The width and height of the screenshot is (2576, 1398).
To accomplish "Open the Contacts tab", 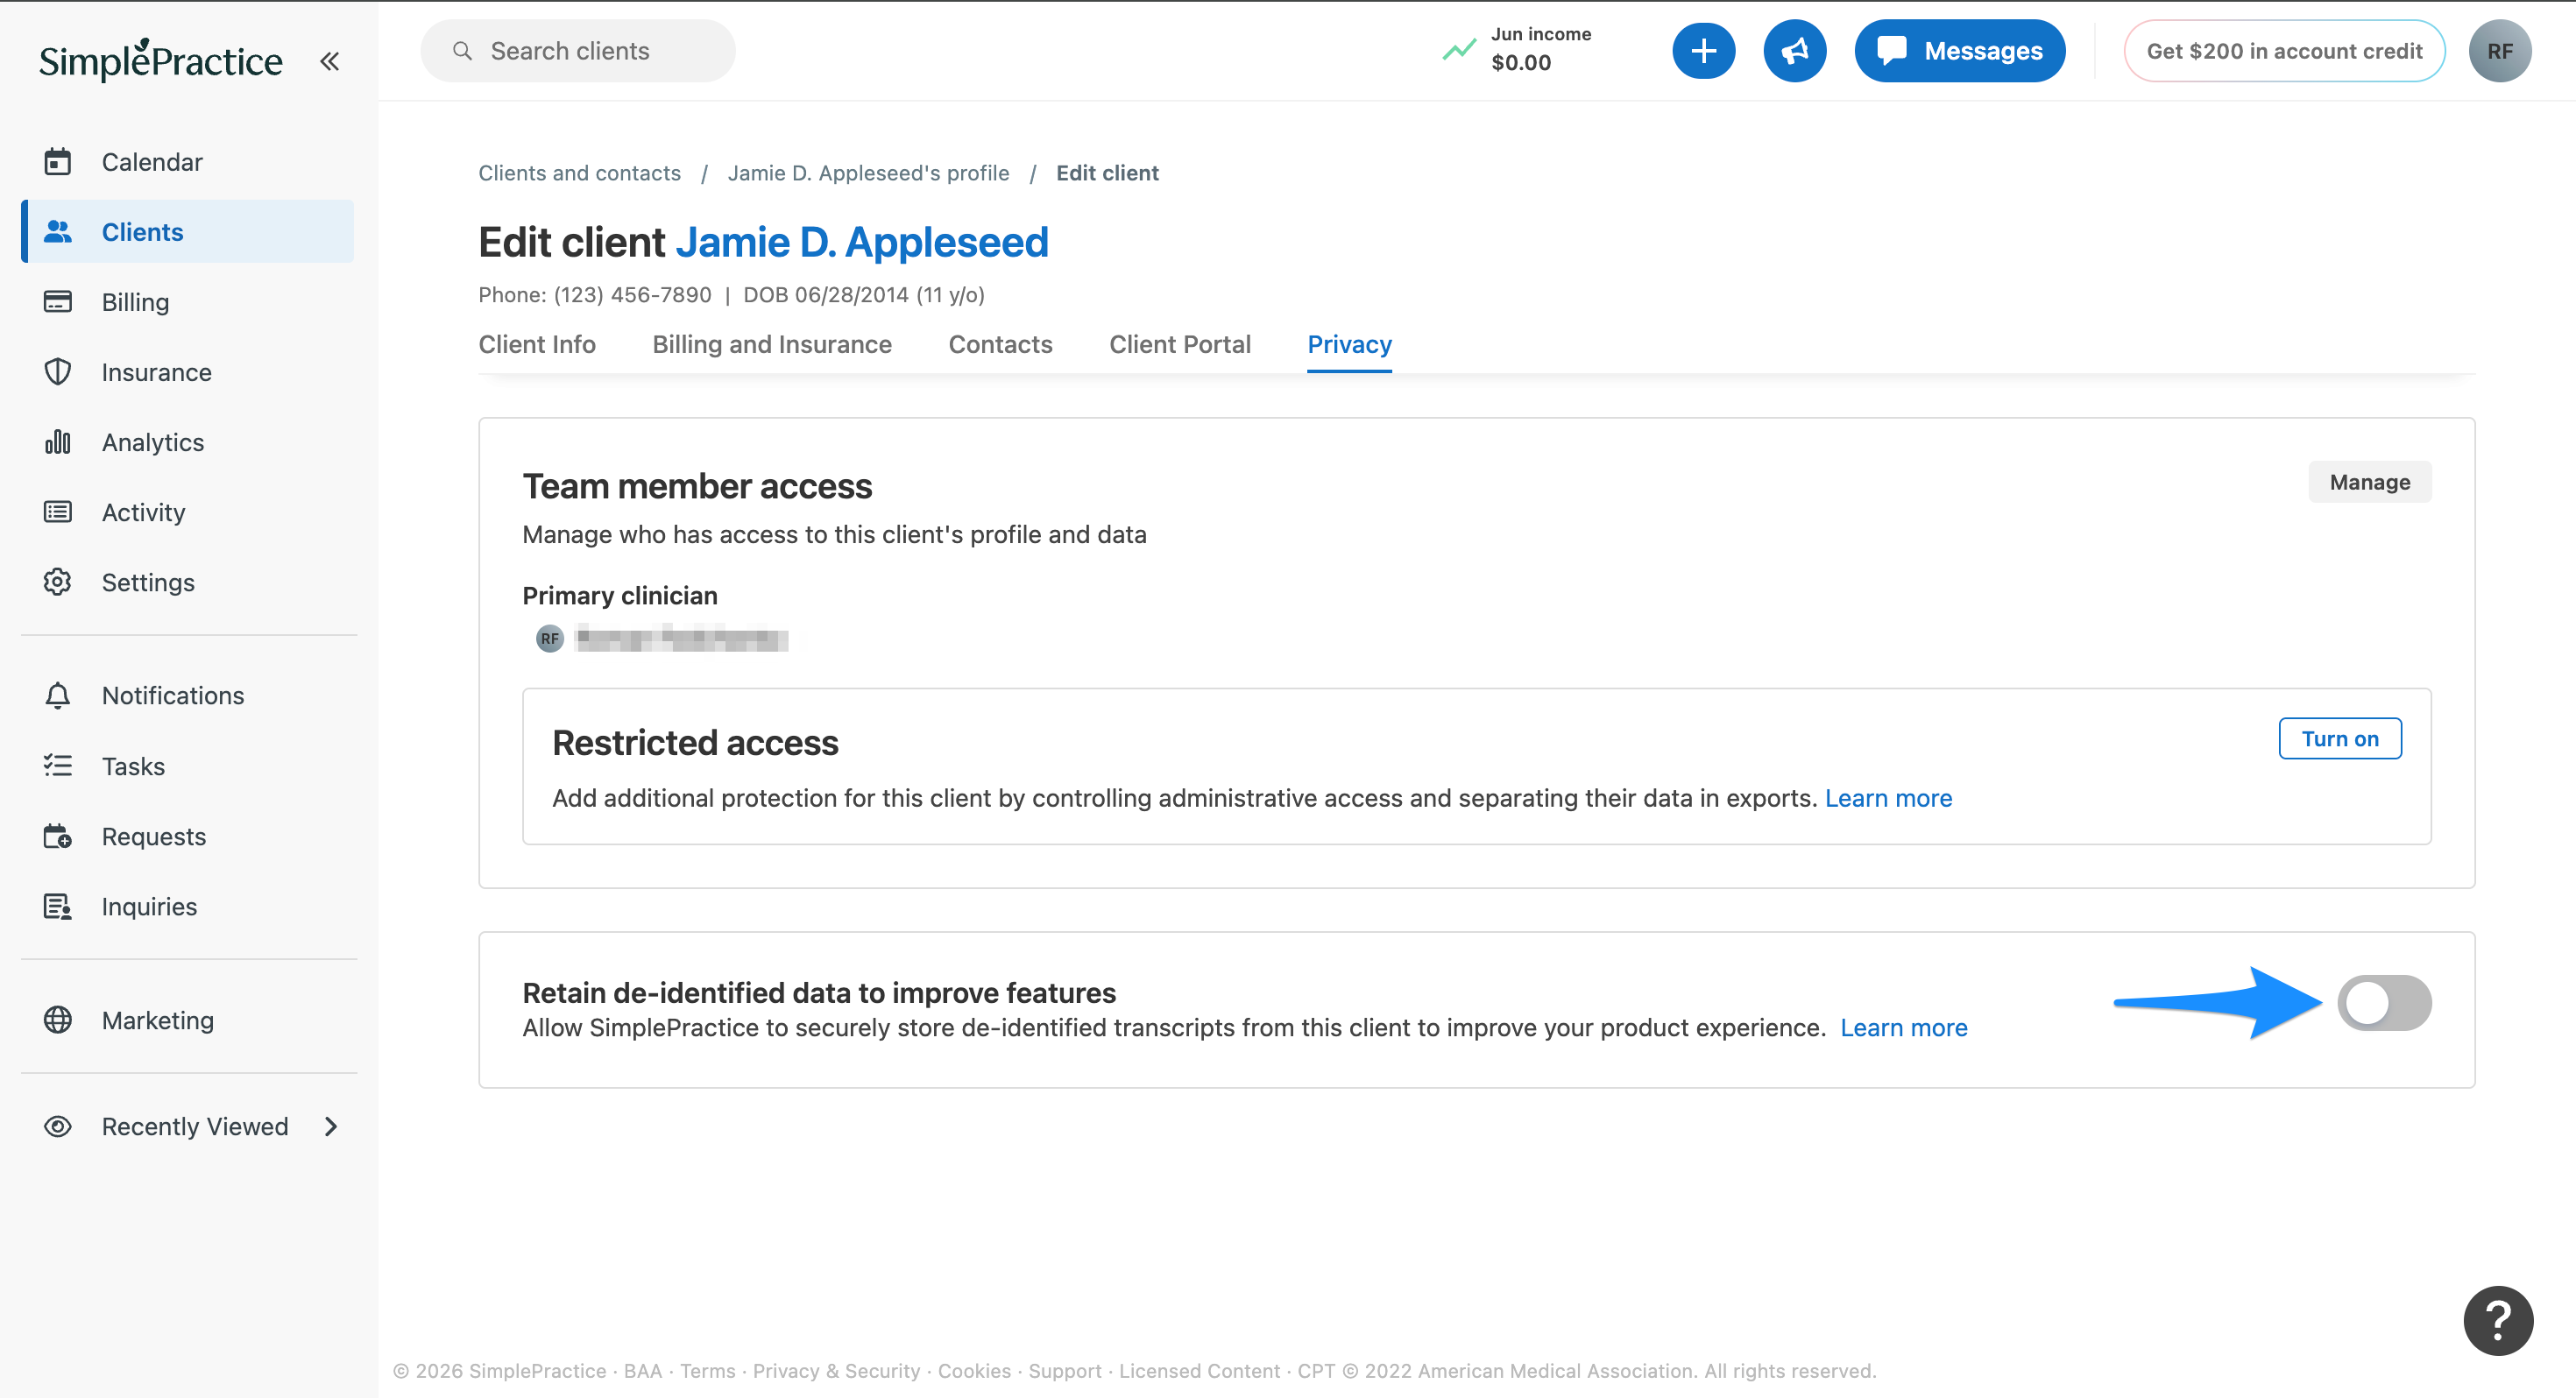I will [x=1000, y=344].
